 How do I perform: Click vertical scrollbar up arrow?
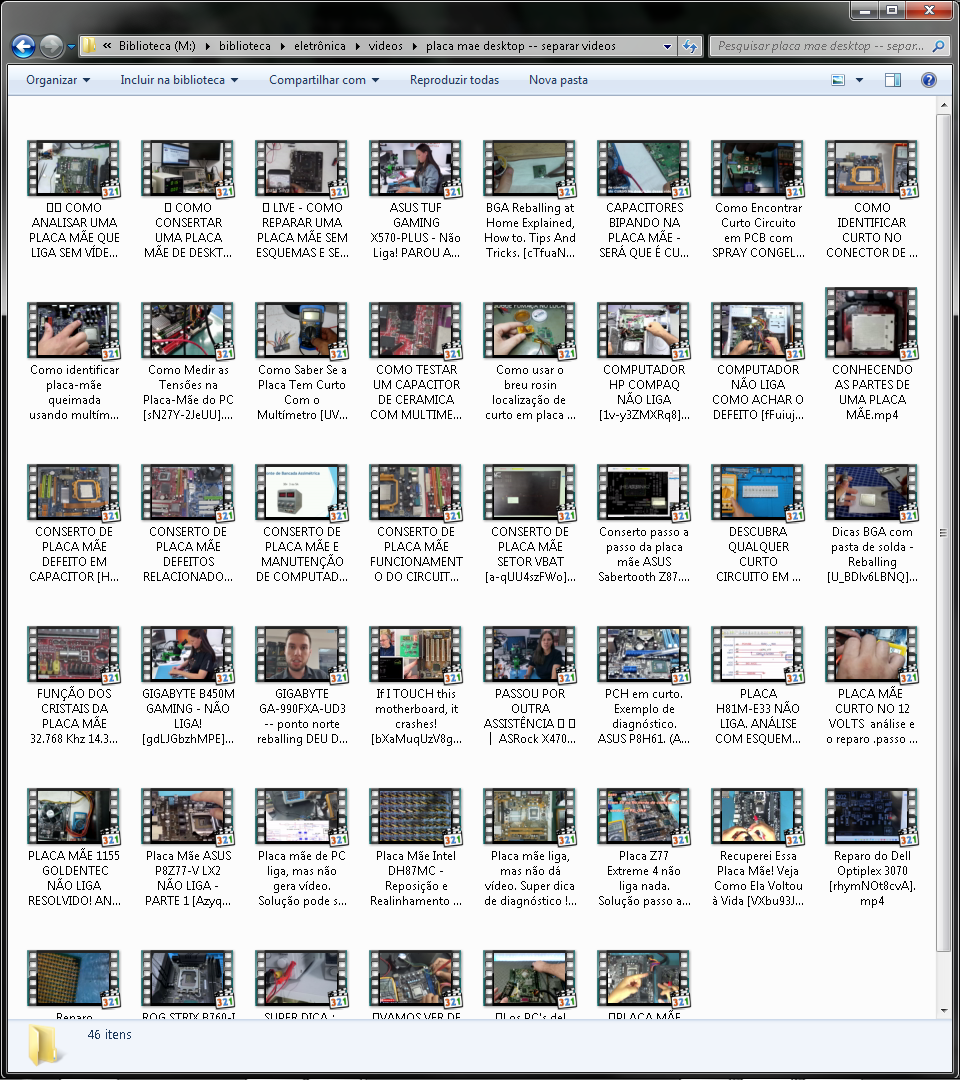(x=943, y=105)
